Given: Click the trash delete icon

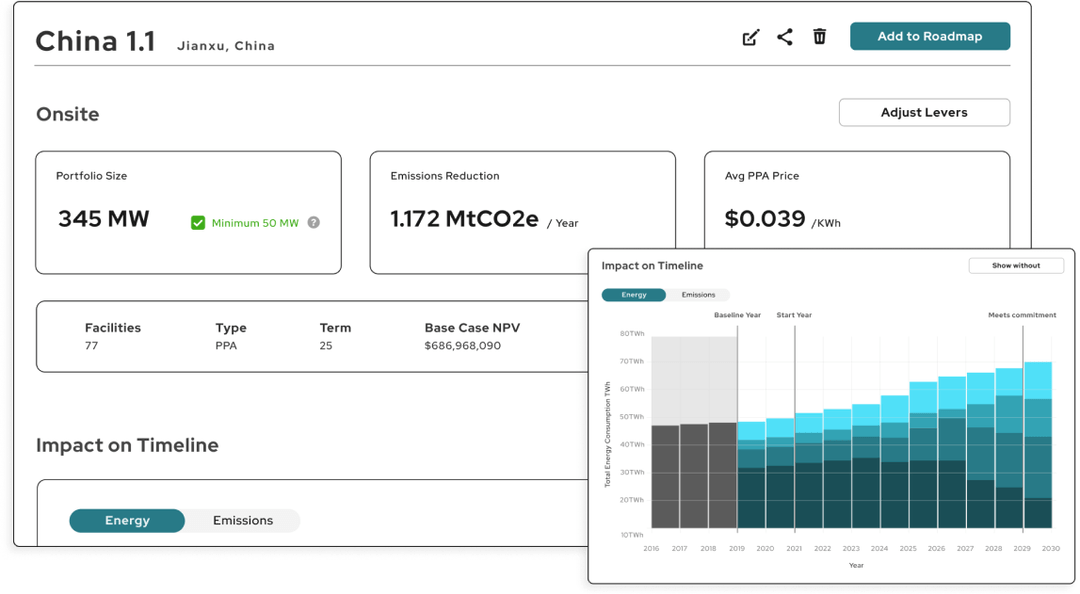Looking at the screenshot, I should pyautogui.click(x=820, y=37).
